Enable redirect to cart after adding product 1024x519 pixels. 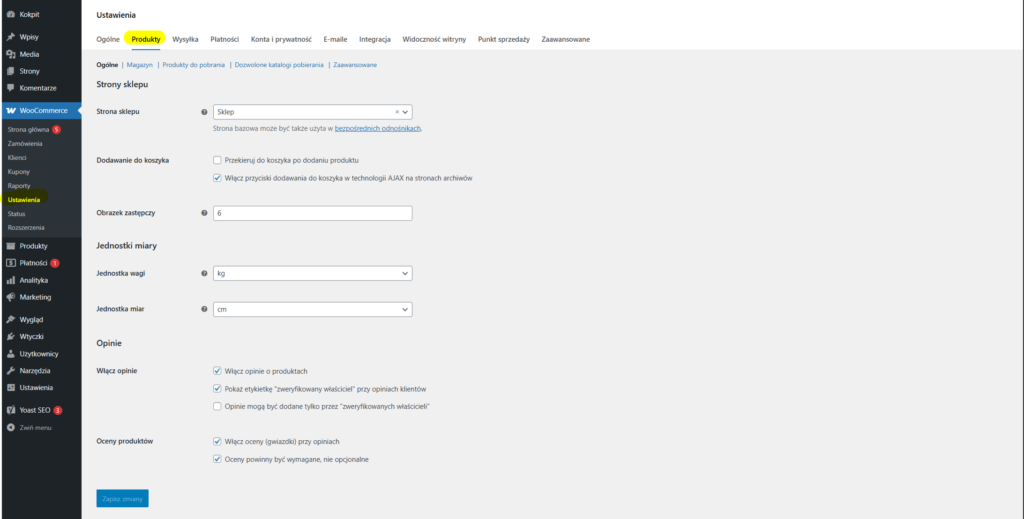217,160
